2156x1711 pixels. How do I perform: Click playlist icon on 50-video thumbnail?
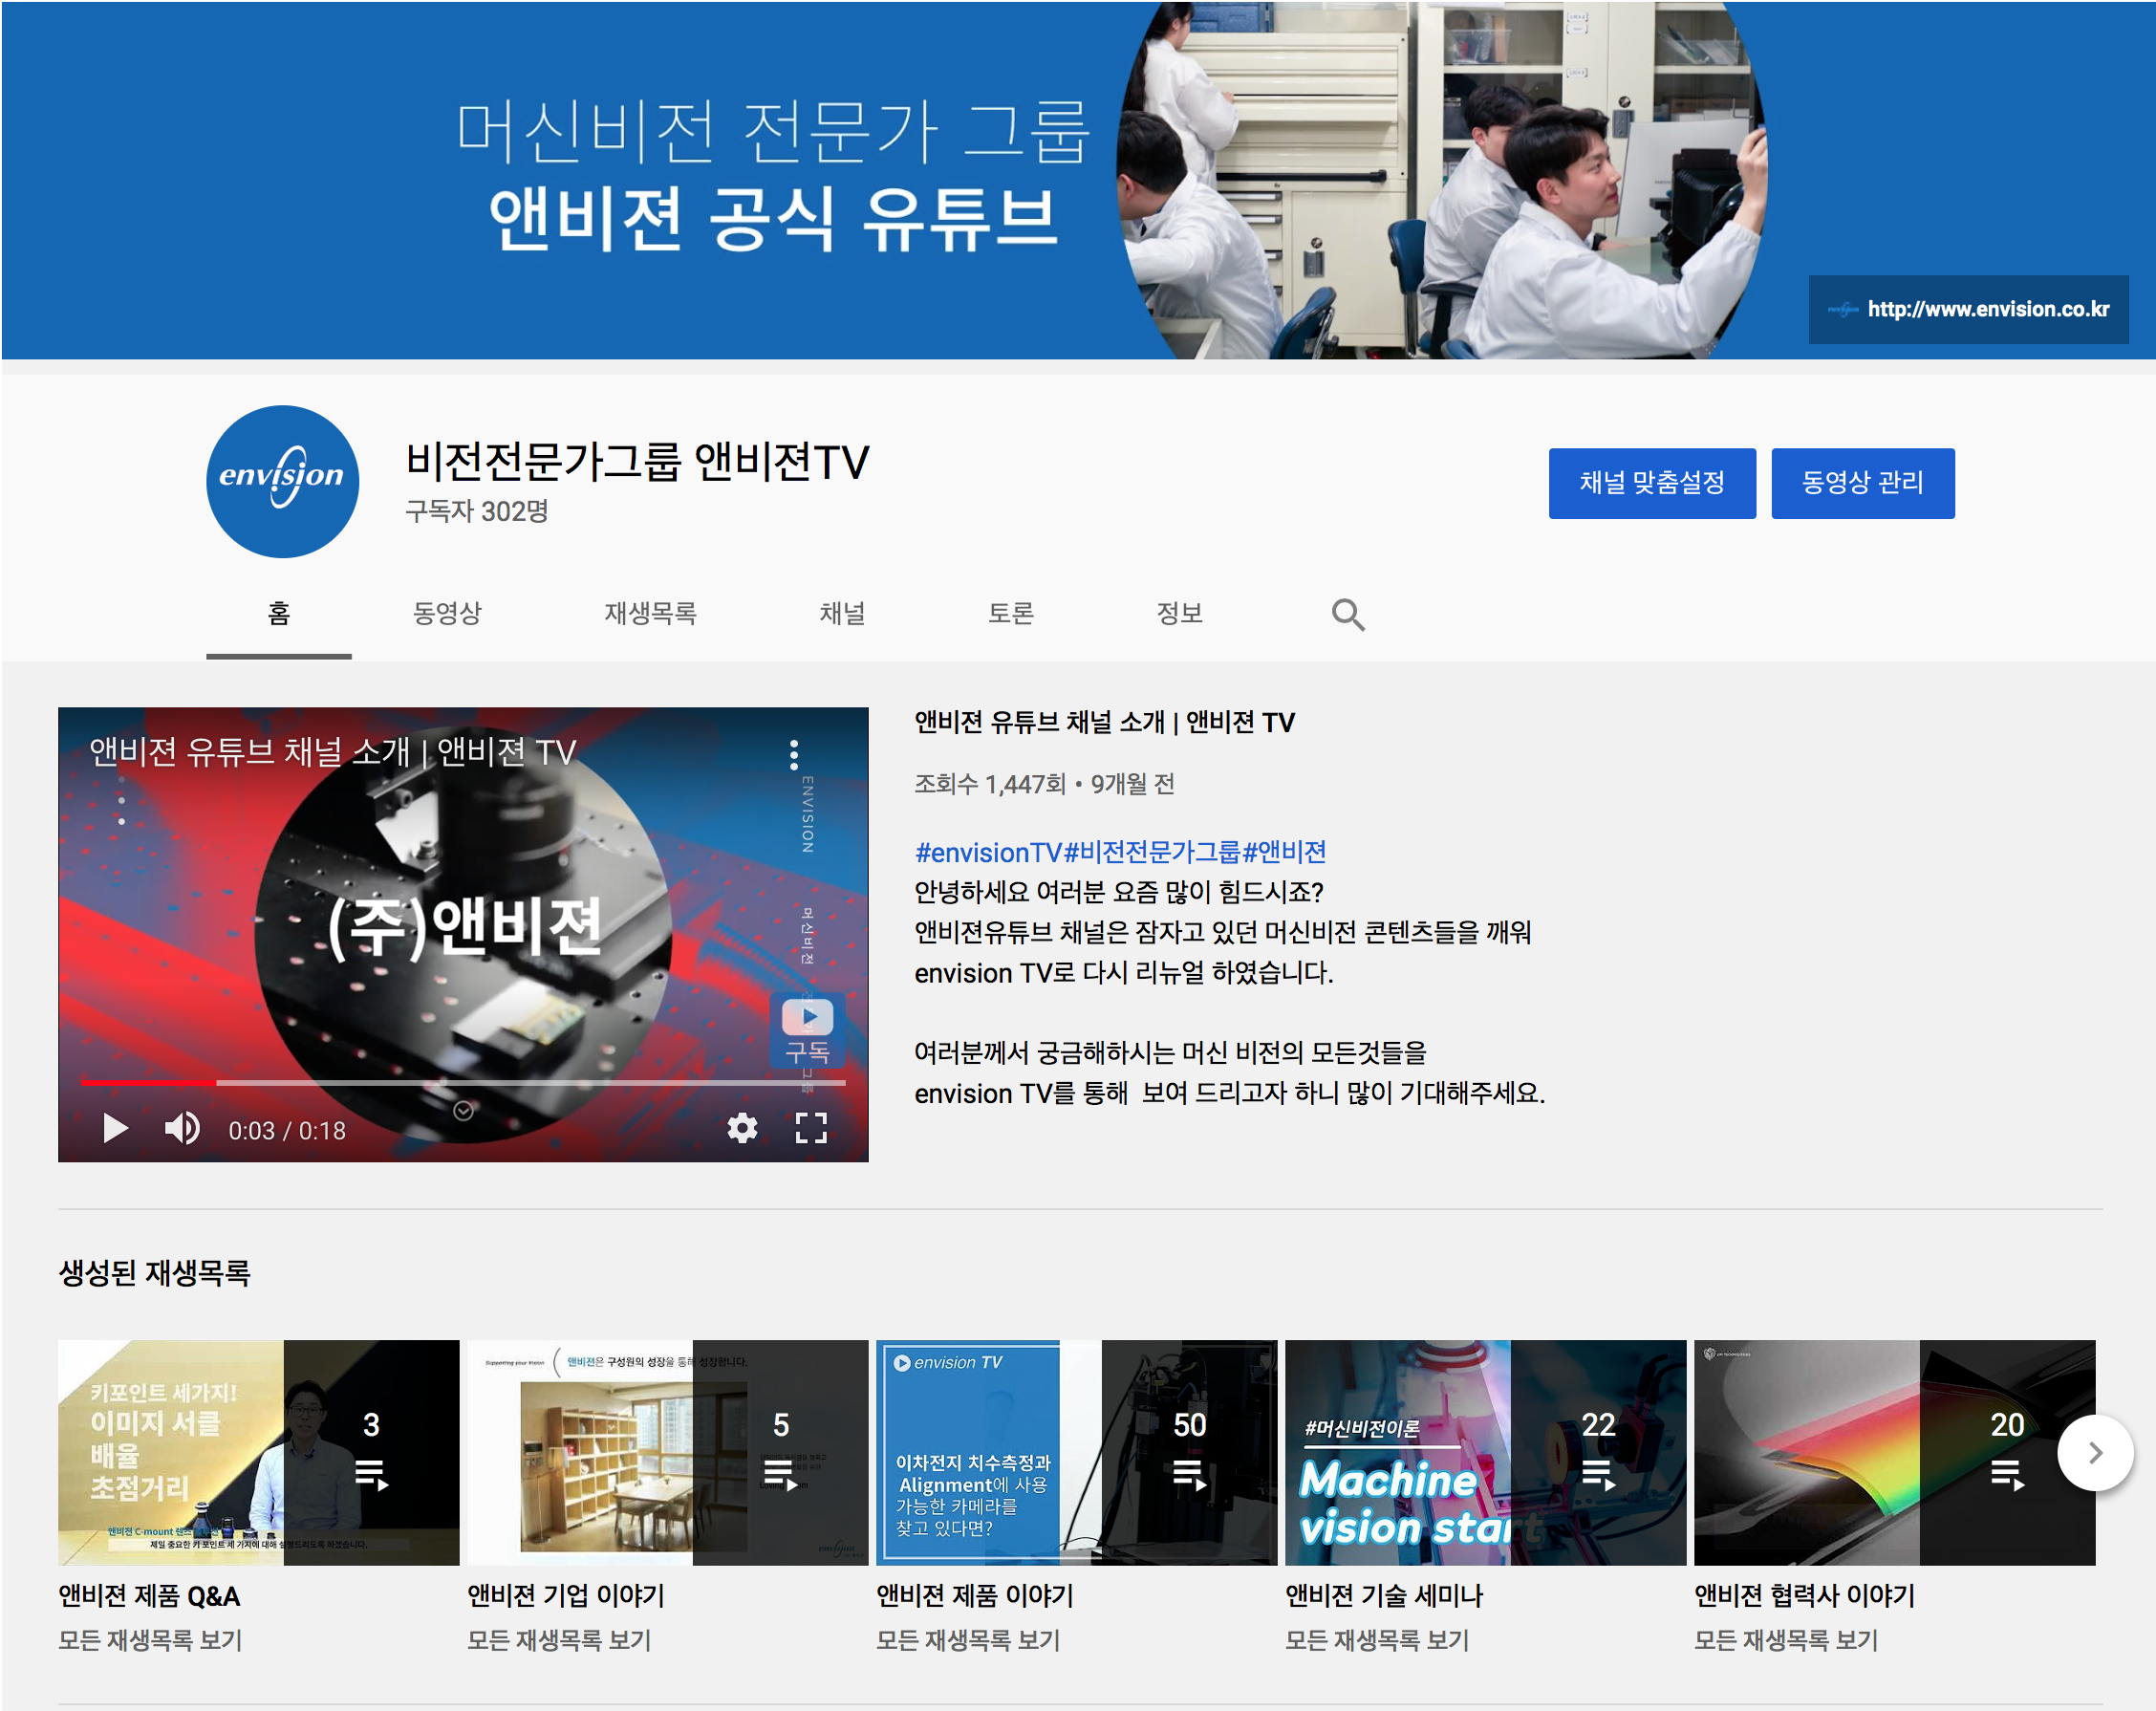[1190, 1475]
